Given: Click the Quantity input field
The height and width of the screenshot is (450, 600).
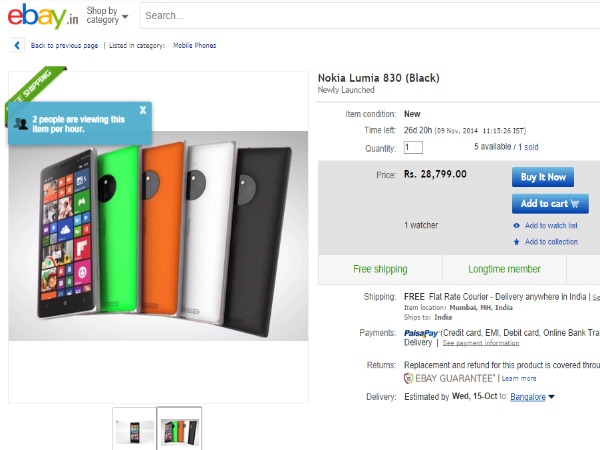Looking at the screenshot, I should [413, 148].
